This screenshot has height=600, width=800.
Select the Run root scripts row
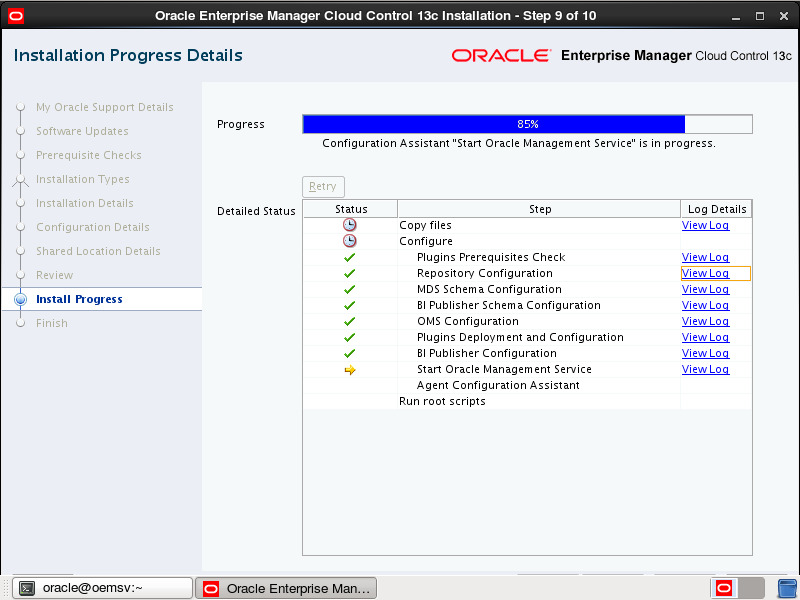pyautogui.click(x=527, y=401)
